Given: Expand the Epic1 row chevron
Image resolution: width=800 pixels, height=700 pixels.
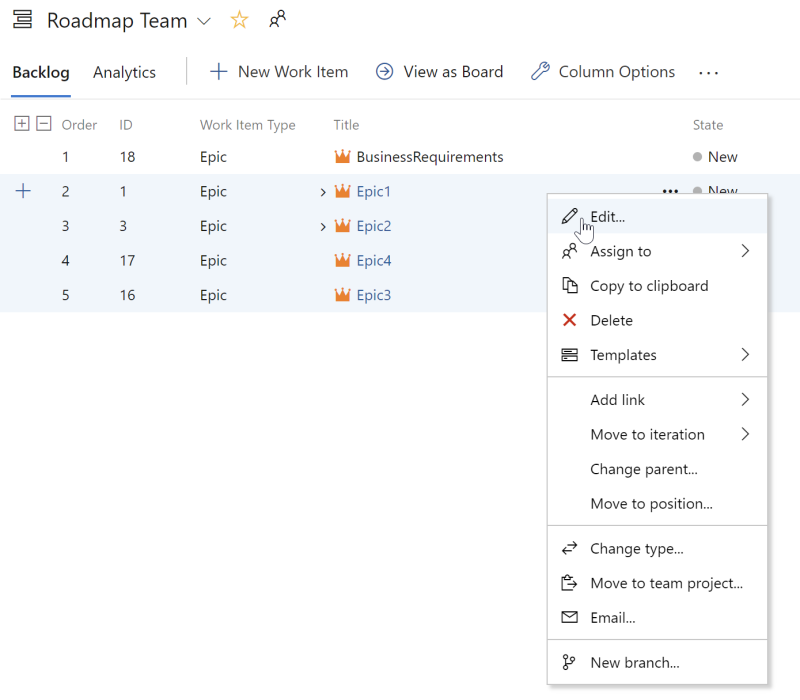Looking at the screenshot, I should pyautogui.click(x=323, y=191).
